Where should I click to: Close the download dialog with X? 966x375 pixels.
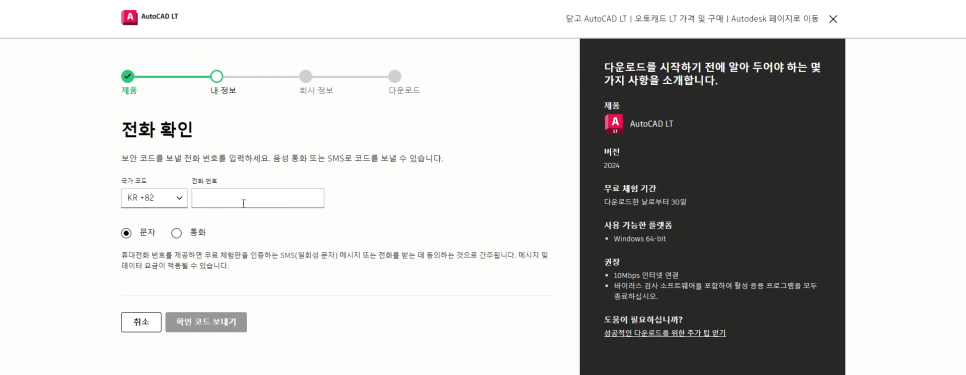point(833,19)
